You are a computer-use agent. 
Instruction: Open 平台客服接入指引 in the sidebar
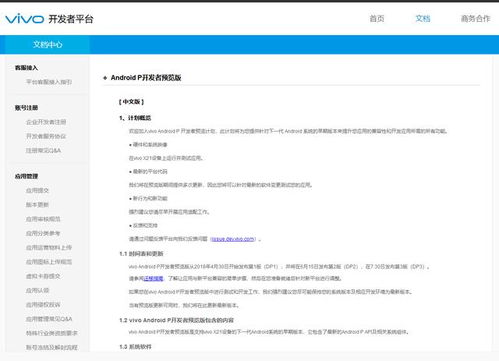(x=49, y=82)
